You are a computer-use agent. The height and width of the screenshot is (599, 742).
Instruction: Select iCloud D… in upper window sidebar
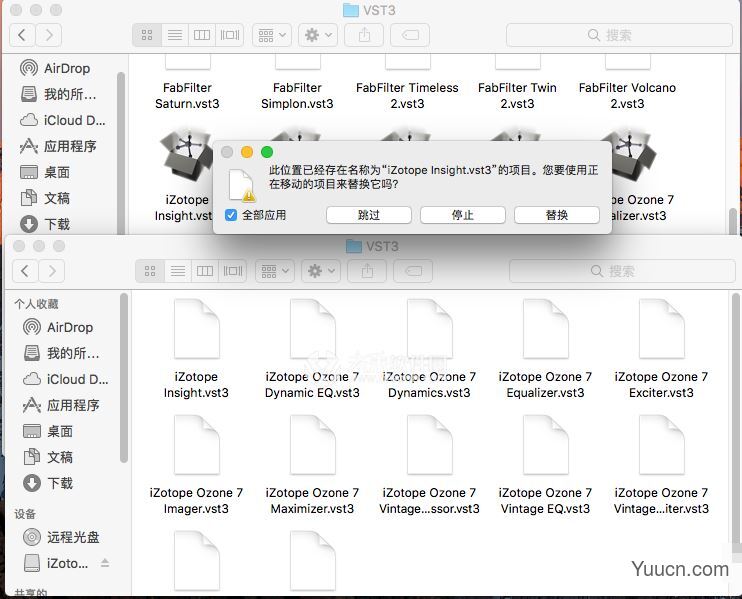point(62,120)
